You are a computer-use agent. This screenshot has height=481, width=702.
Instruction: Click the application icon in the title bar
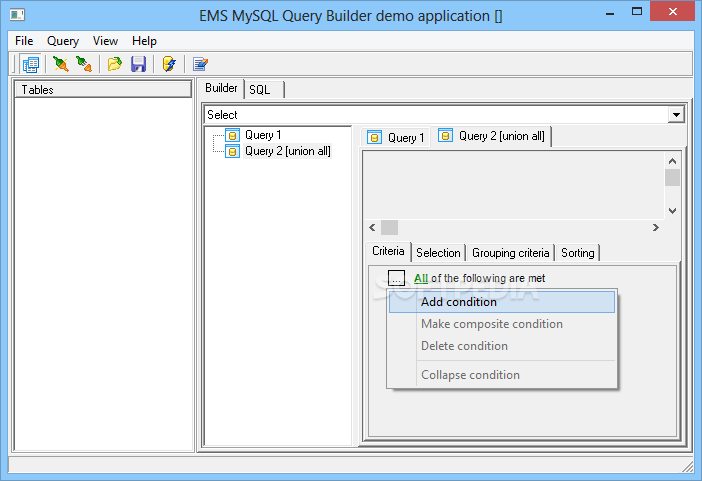(x=17, y=15)
